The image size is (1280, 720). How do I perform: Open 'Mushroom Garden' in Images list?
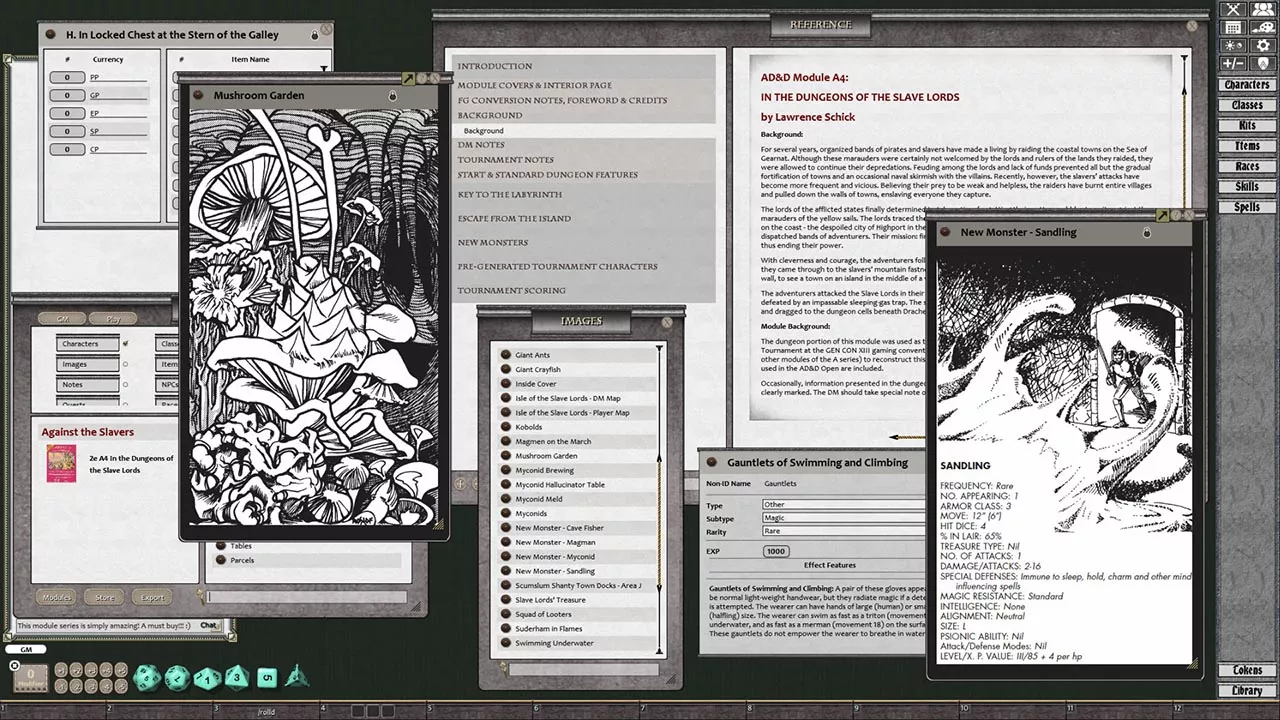546,456
